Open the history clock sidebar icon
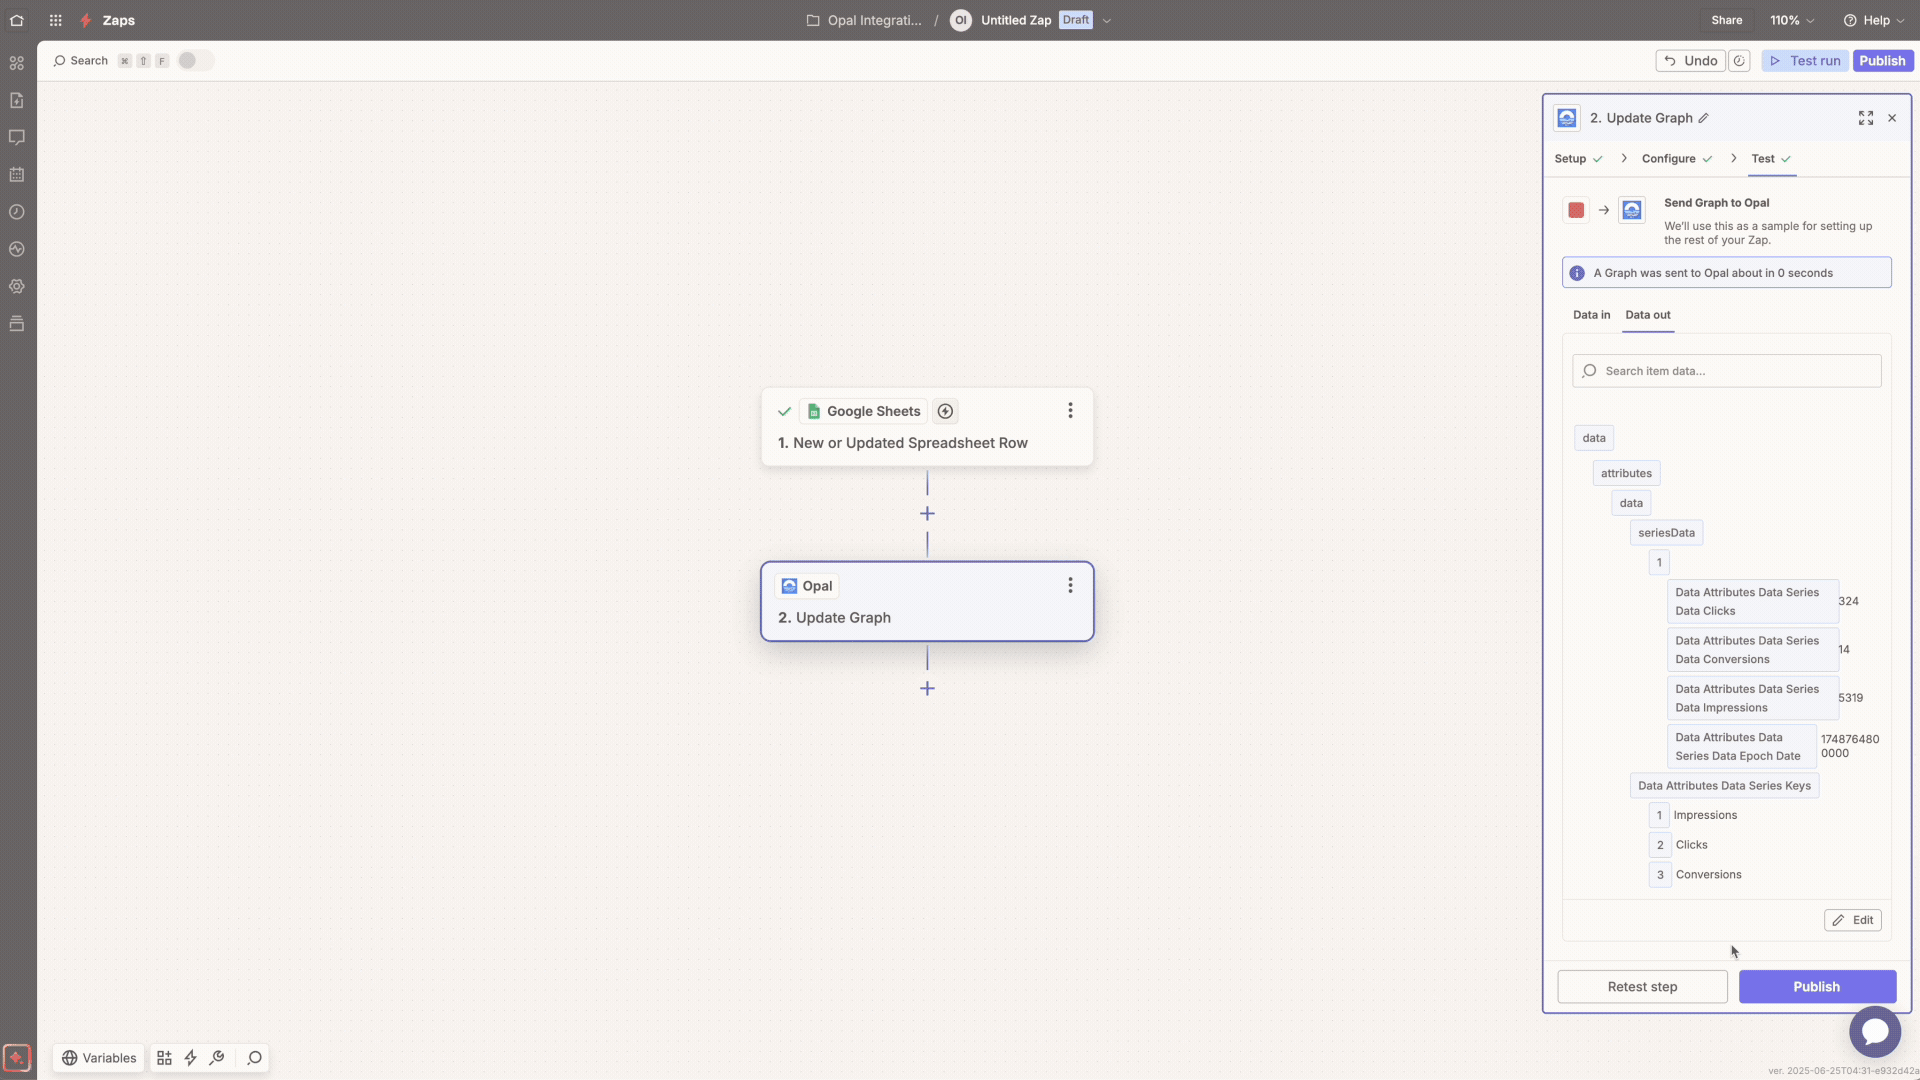 (x=17, y=212)
